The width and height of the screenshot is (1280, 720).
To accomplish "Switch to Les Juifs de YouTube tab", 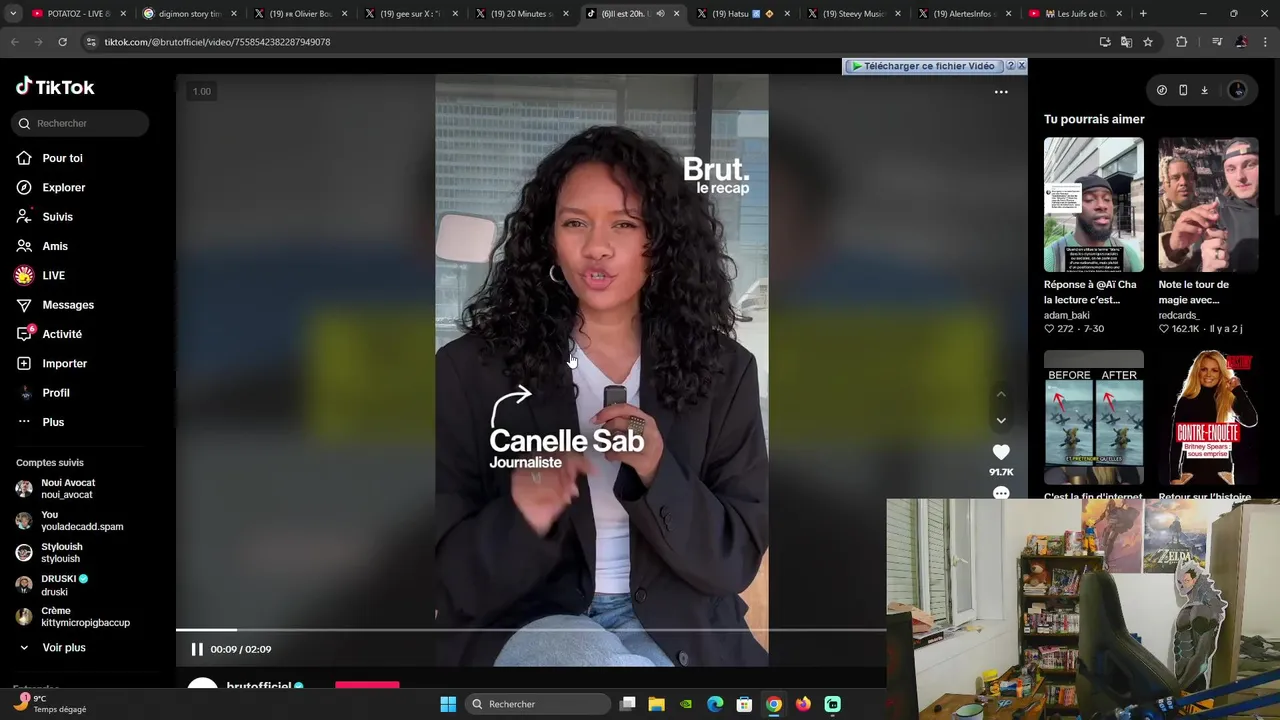I will (x=1074, y=14).
